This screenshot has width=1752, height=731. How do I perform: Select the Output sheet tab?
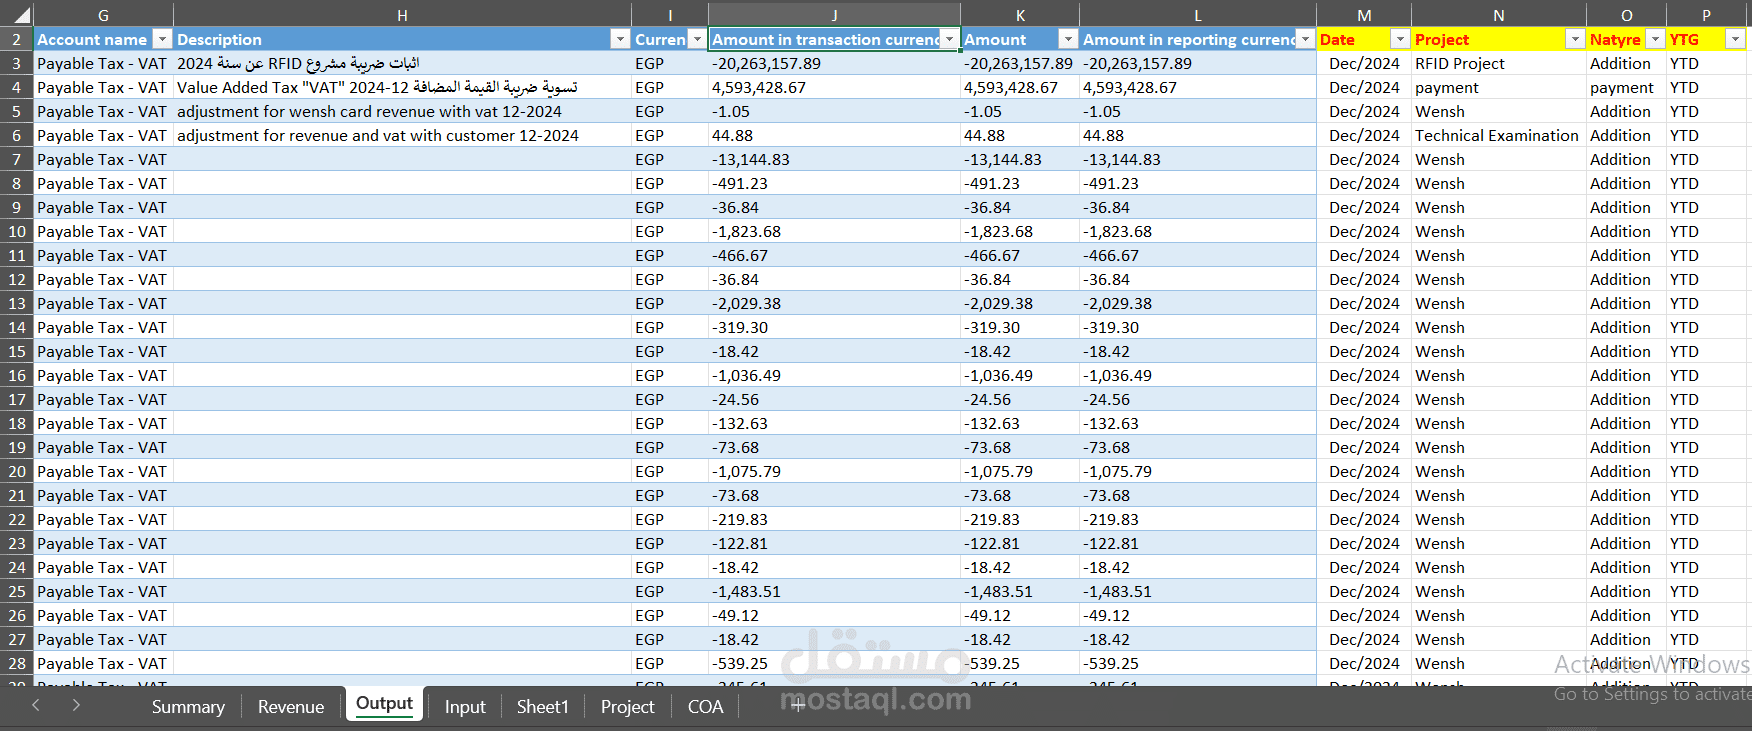384,704
